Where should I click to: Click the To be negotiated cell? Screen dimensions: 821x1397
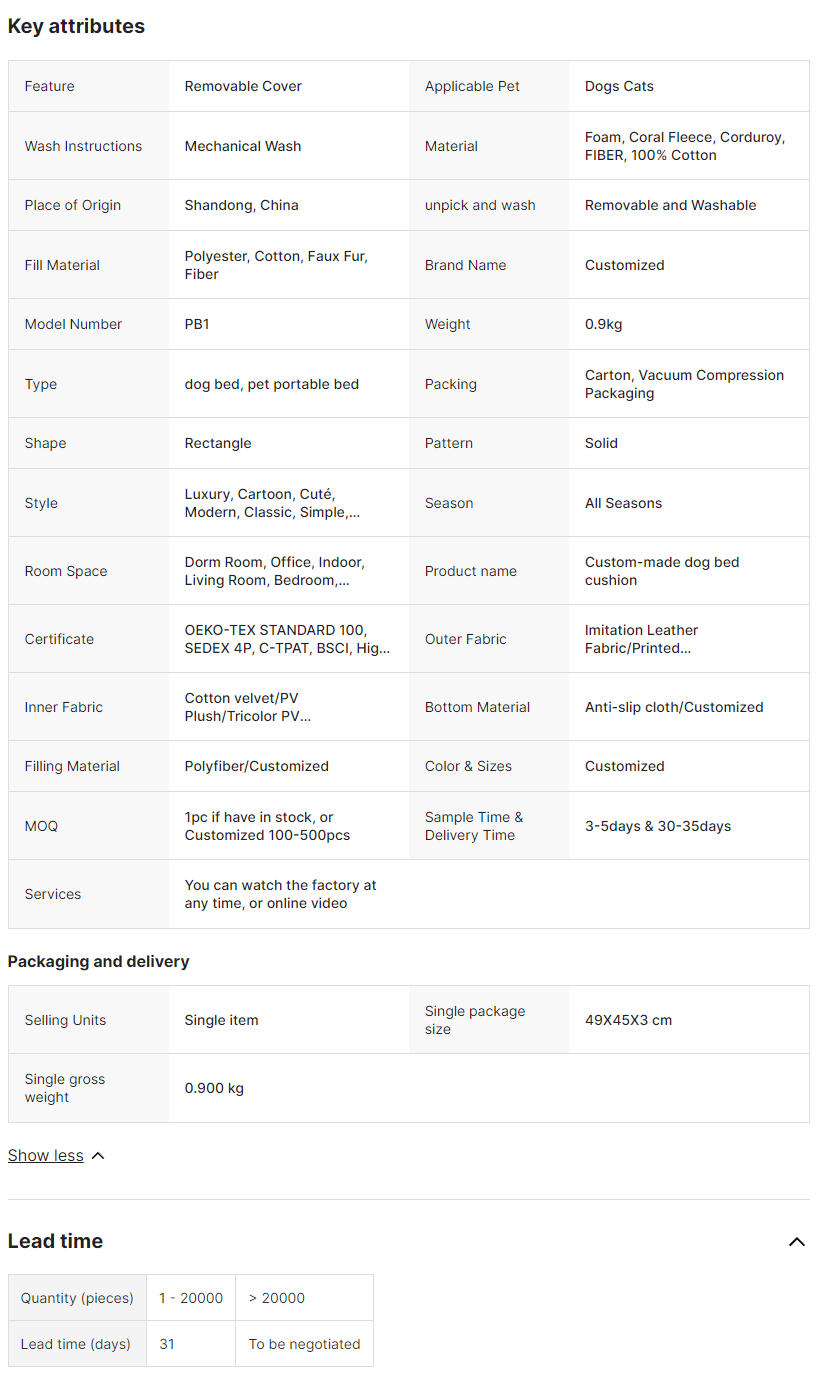tap(305, 1344)
